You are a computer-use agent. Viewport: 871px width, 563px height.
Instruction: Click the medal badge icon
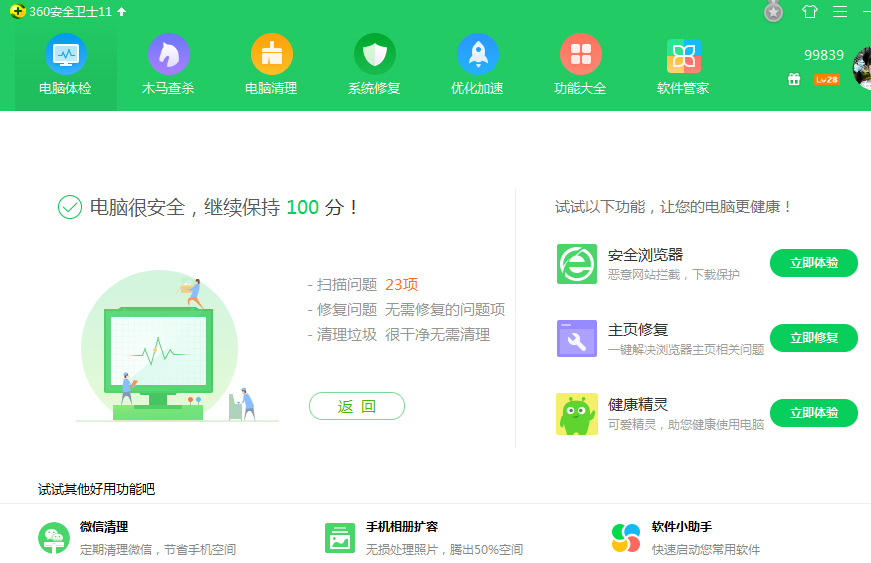point(773,12)
